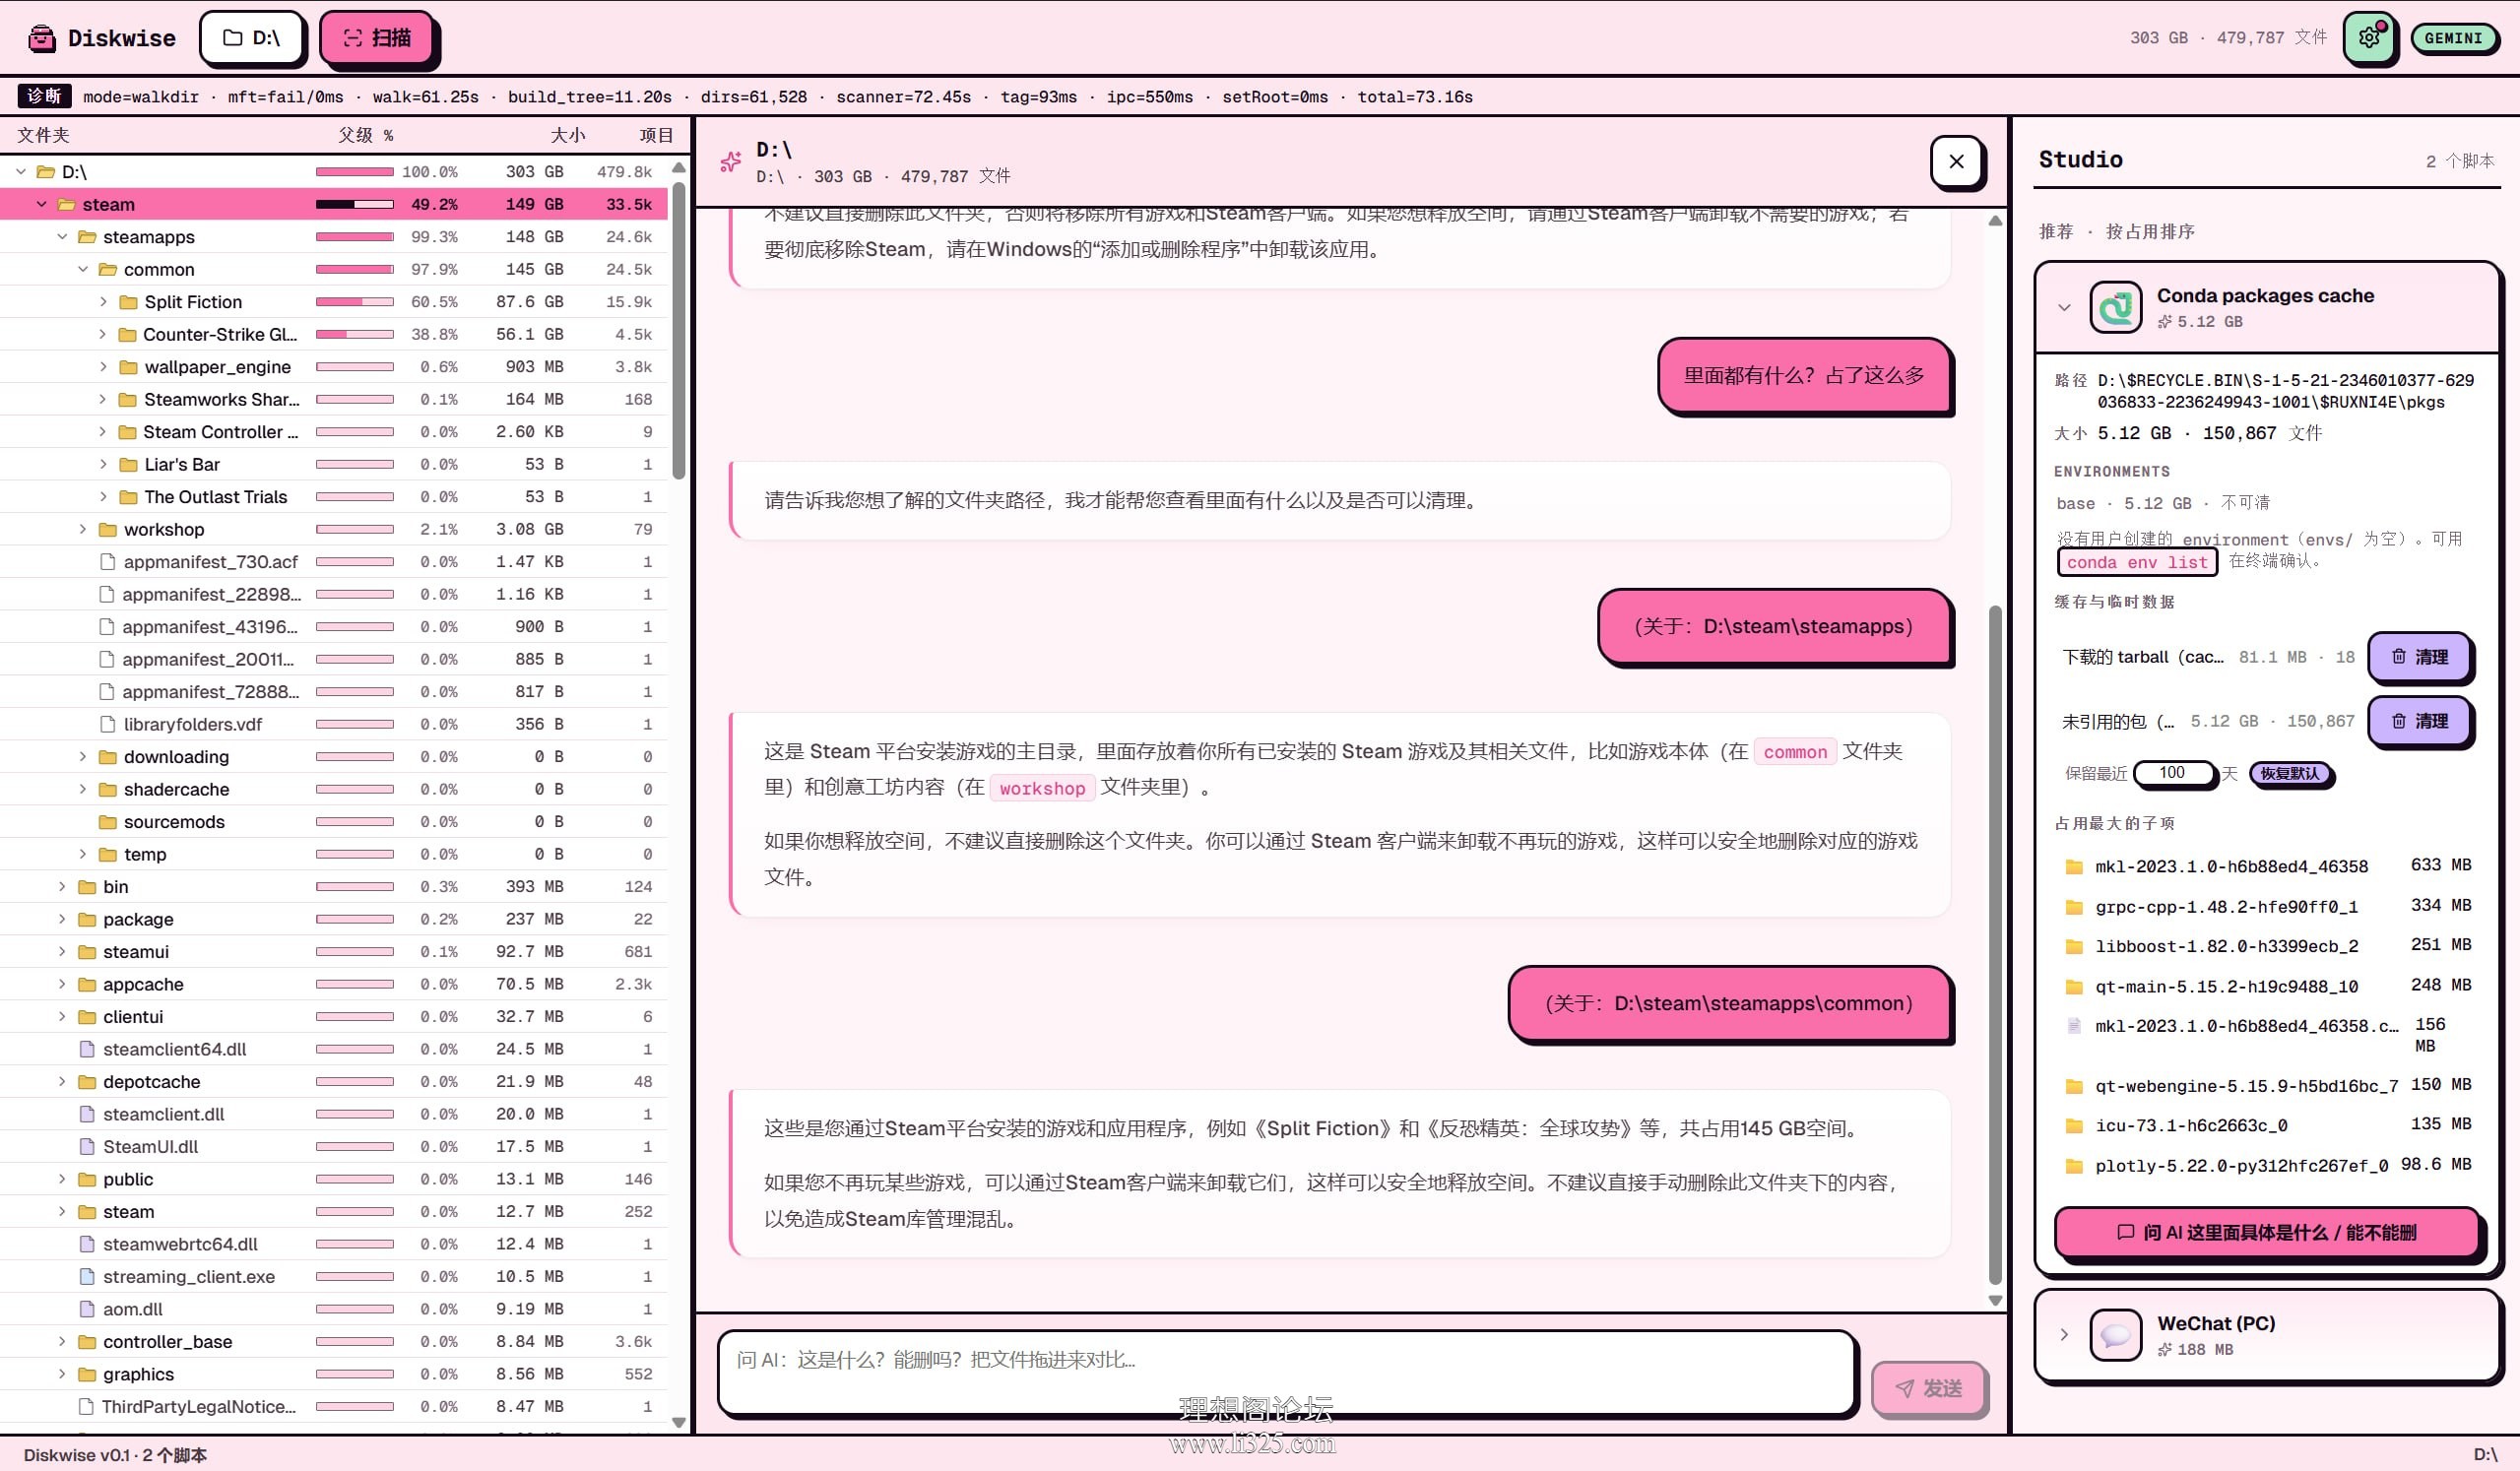Click the mkl-2023.1.0 folder icon in Studio
The width and height of the screenshot is (2520, 1471).
2074,866
